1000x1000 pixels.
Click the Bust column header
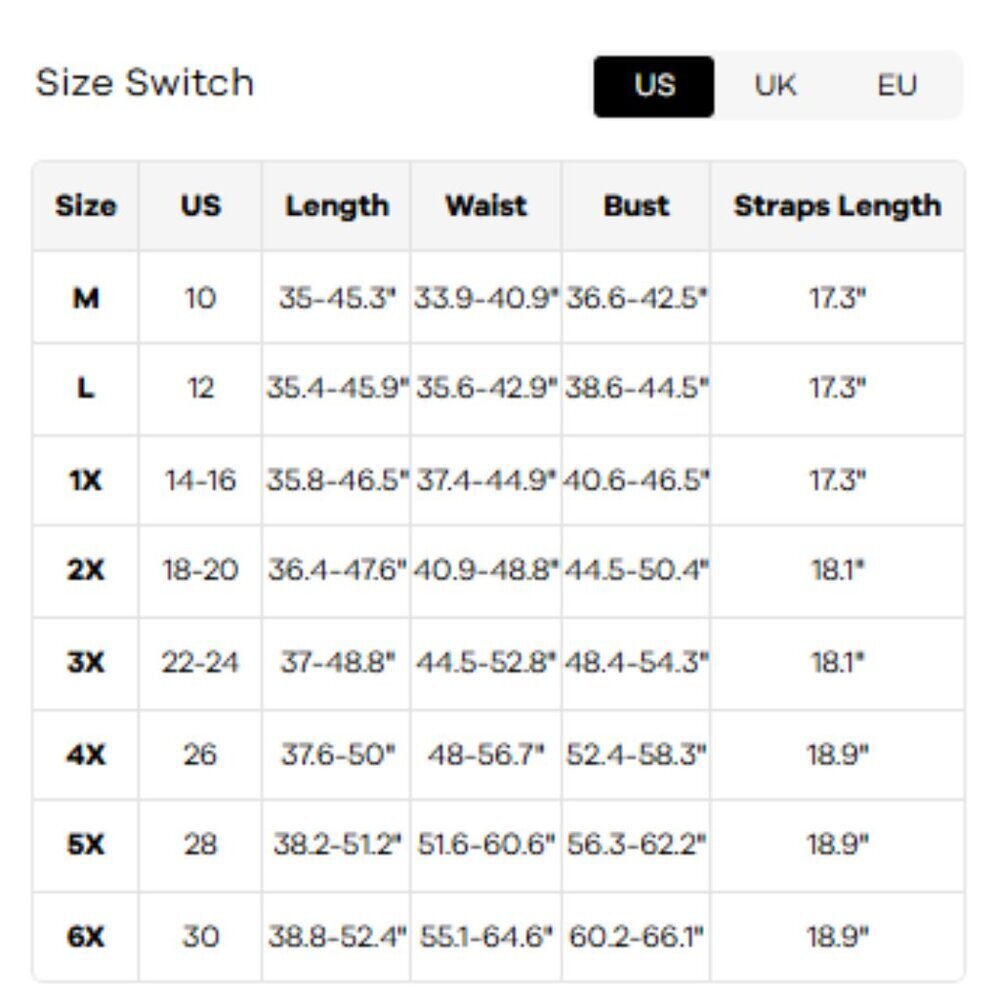(x=636, y=206)
